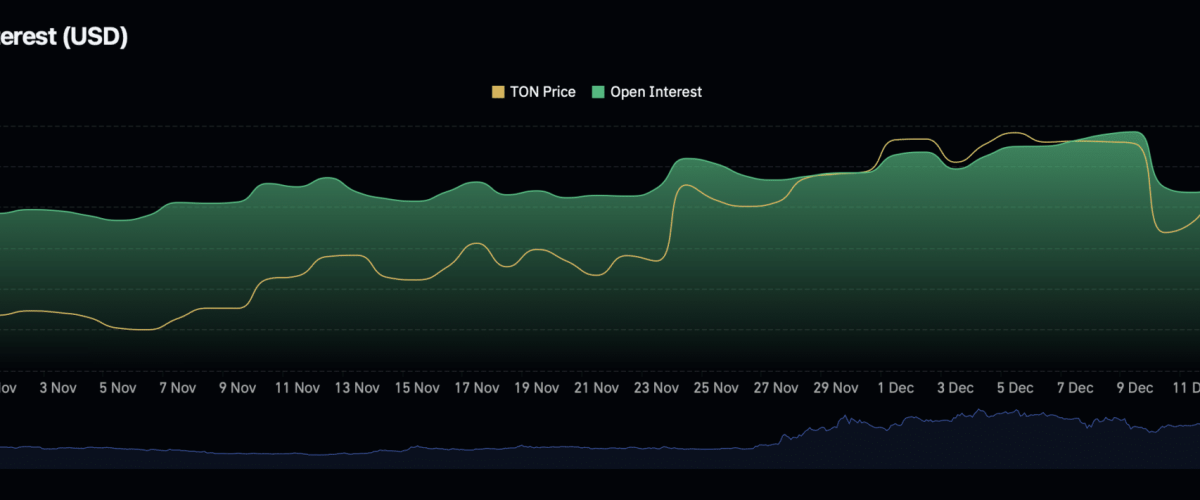Click the 7 Nov axis label
This screenshot has width=1200, height=500.
[177, 388]
